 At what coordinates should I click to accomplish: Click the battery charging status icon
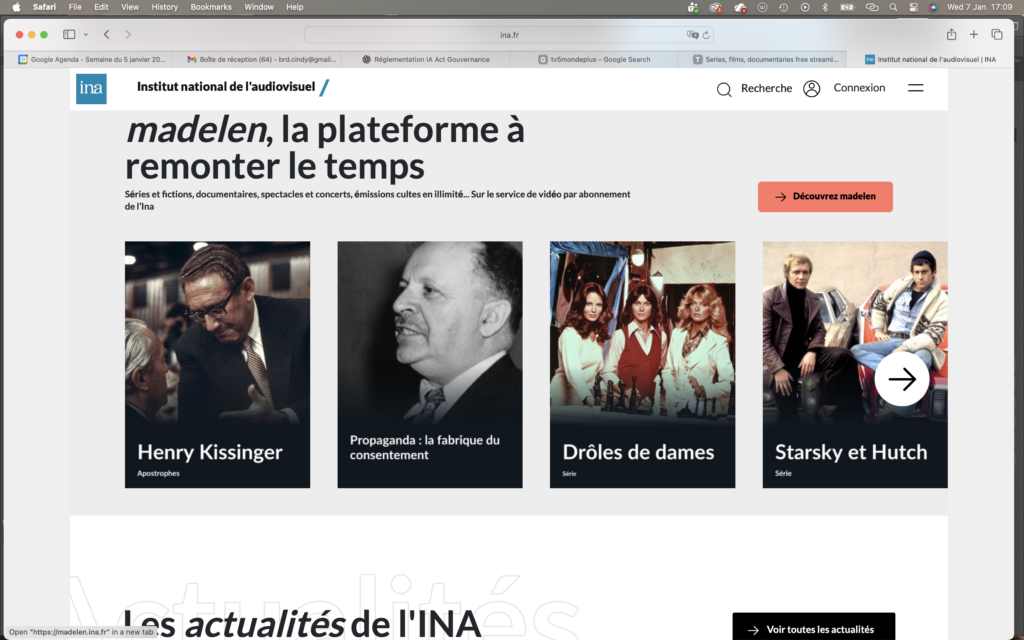pyautogui.click(x=847, y=7)
